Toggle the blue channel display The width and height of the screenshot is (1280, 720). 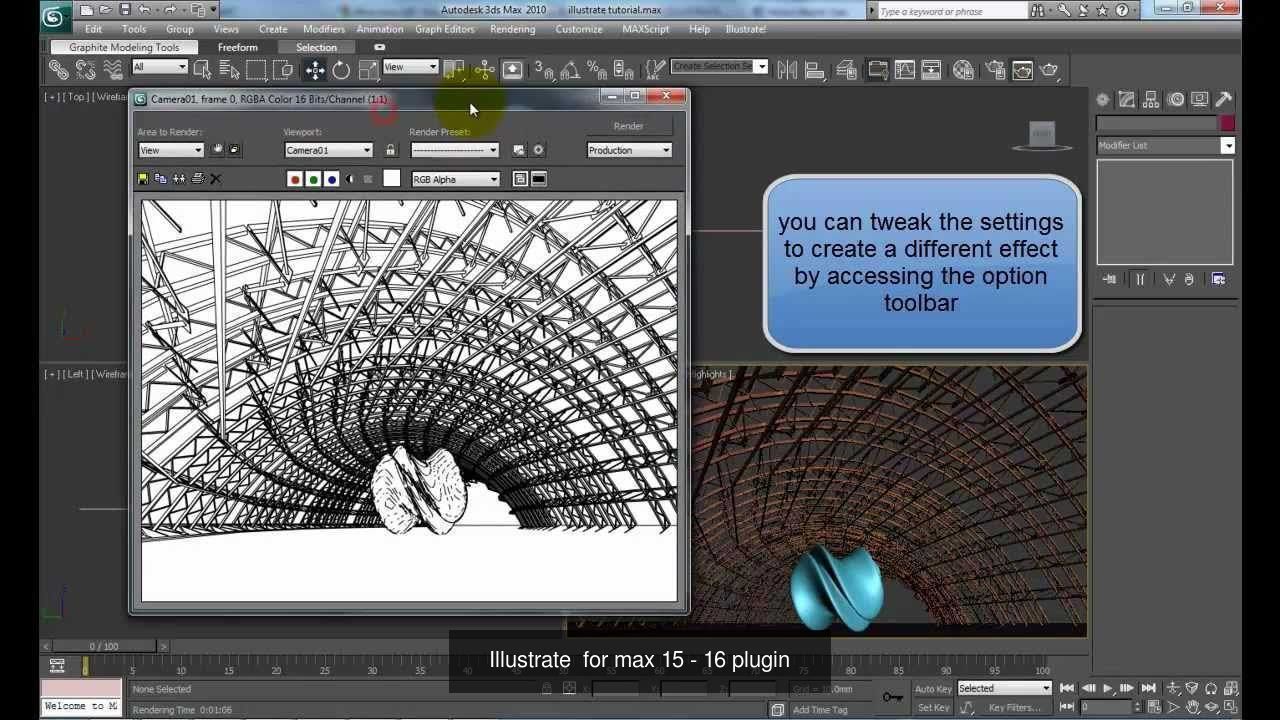(331, 179)
